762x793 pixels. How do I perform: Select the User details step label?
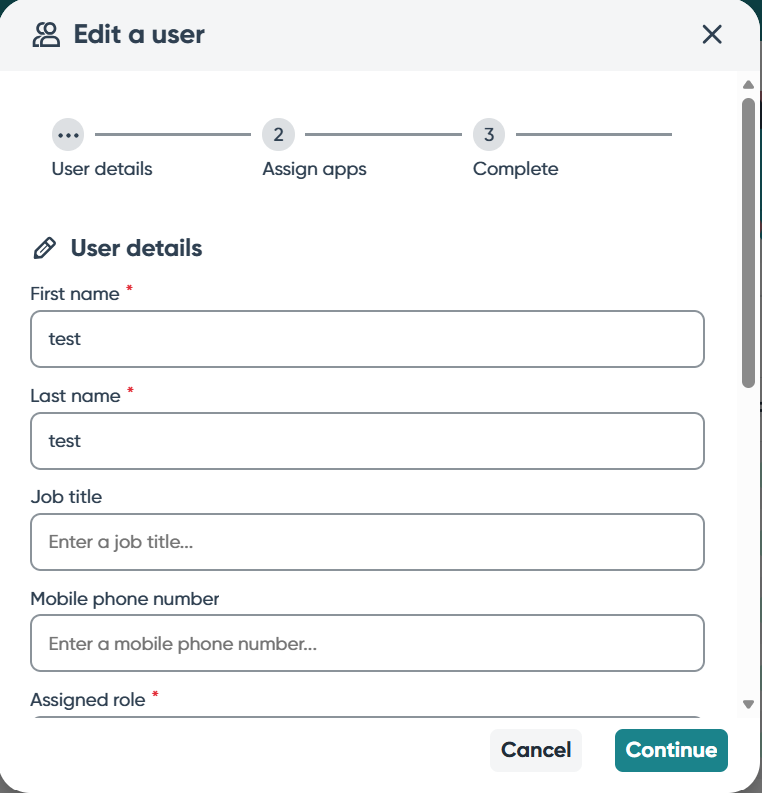click(x=102, y=169)
